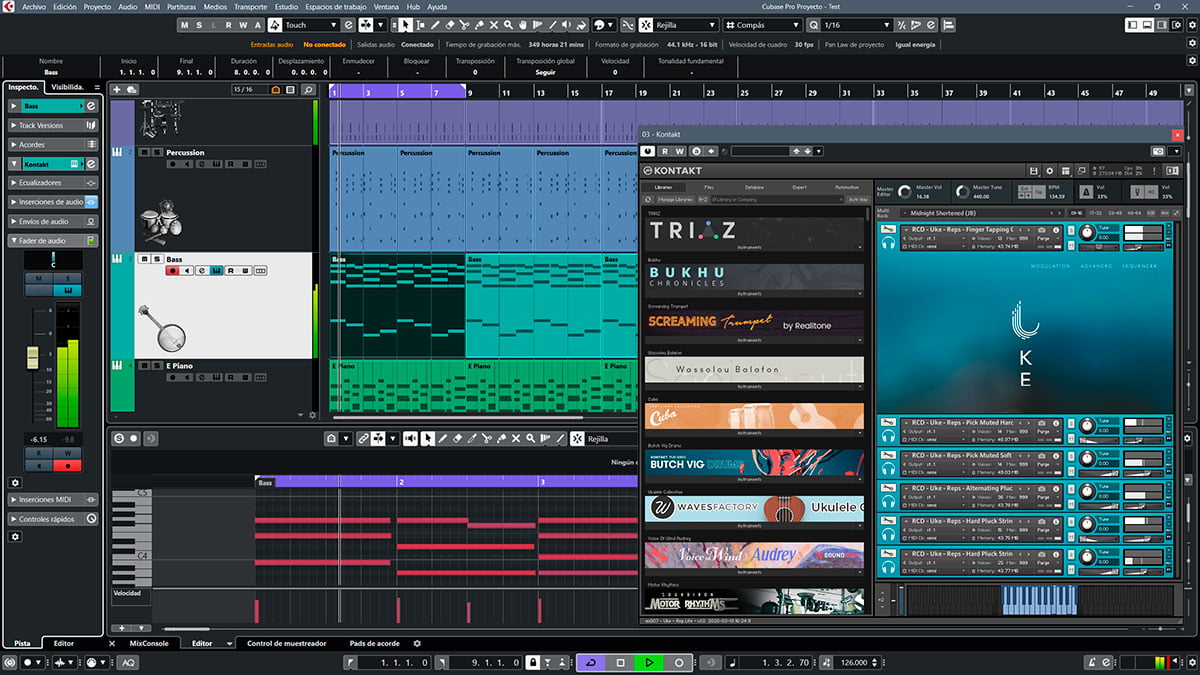The image size is (1200, 675).
Task: Open Kontakt options gear icon
Action: pos(1048,171)
